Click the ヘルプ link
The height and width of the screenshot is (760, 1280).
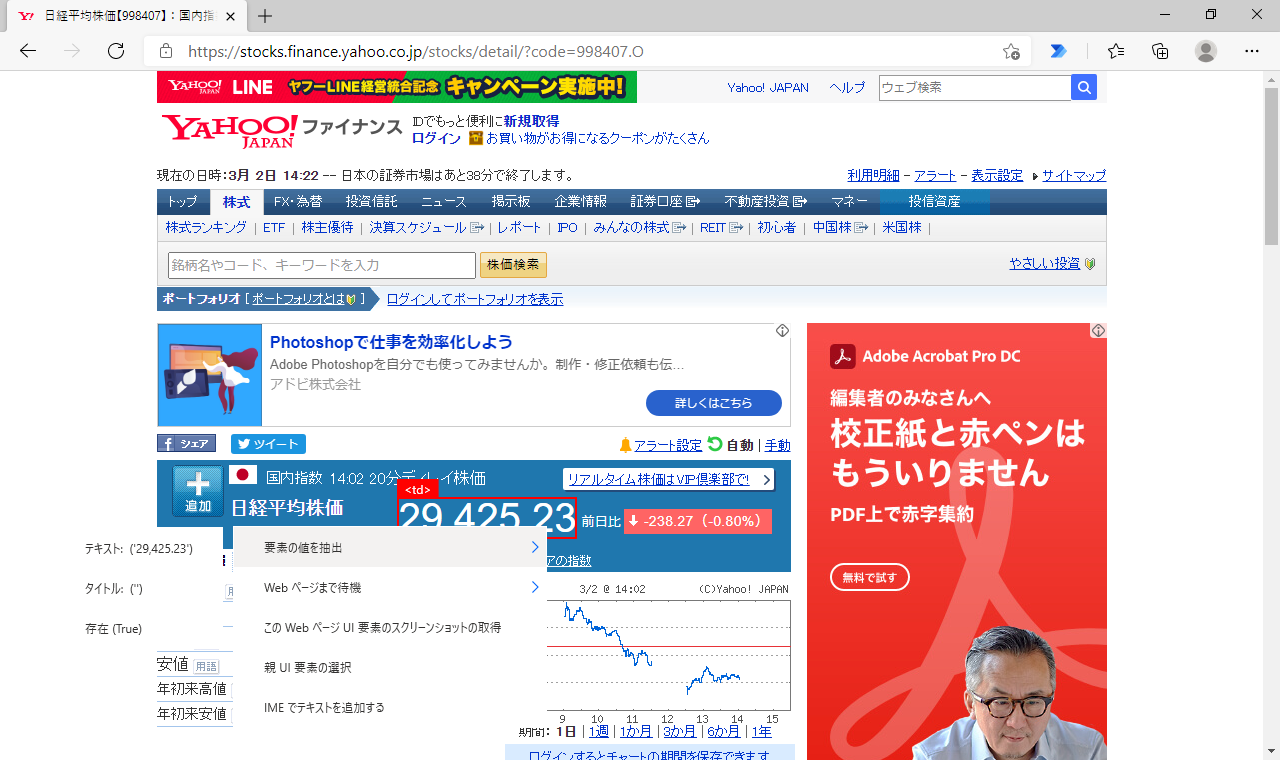pyautogui.click(x=847, y=88)
